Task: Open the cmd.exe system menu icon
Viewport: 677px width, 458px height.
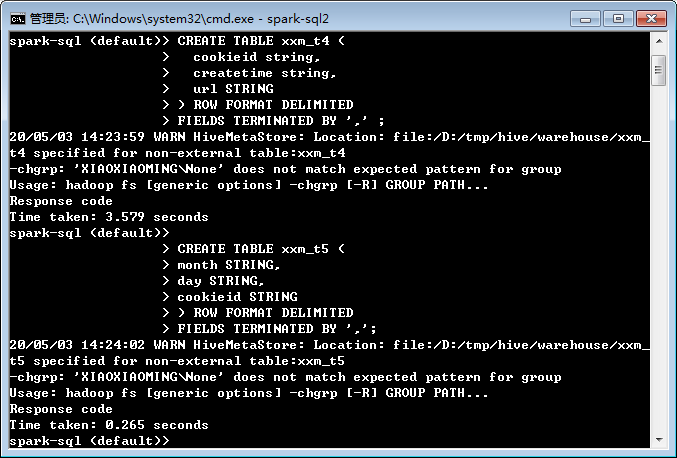Action: (x=18, y=19)
